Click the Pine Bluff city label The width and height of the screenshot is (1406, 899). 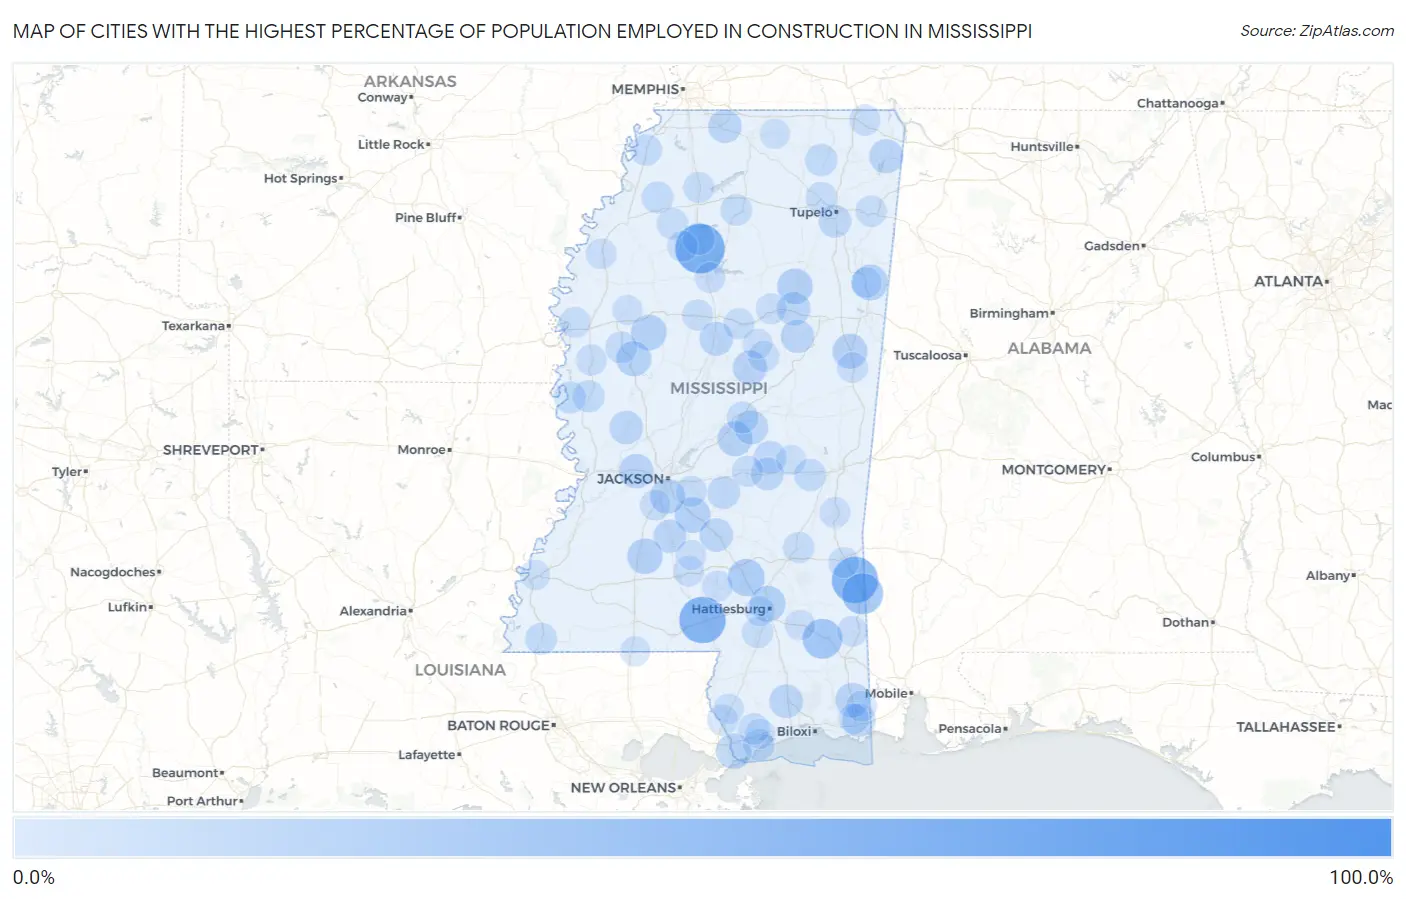pyautogui.click(x=426, y=217)
